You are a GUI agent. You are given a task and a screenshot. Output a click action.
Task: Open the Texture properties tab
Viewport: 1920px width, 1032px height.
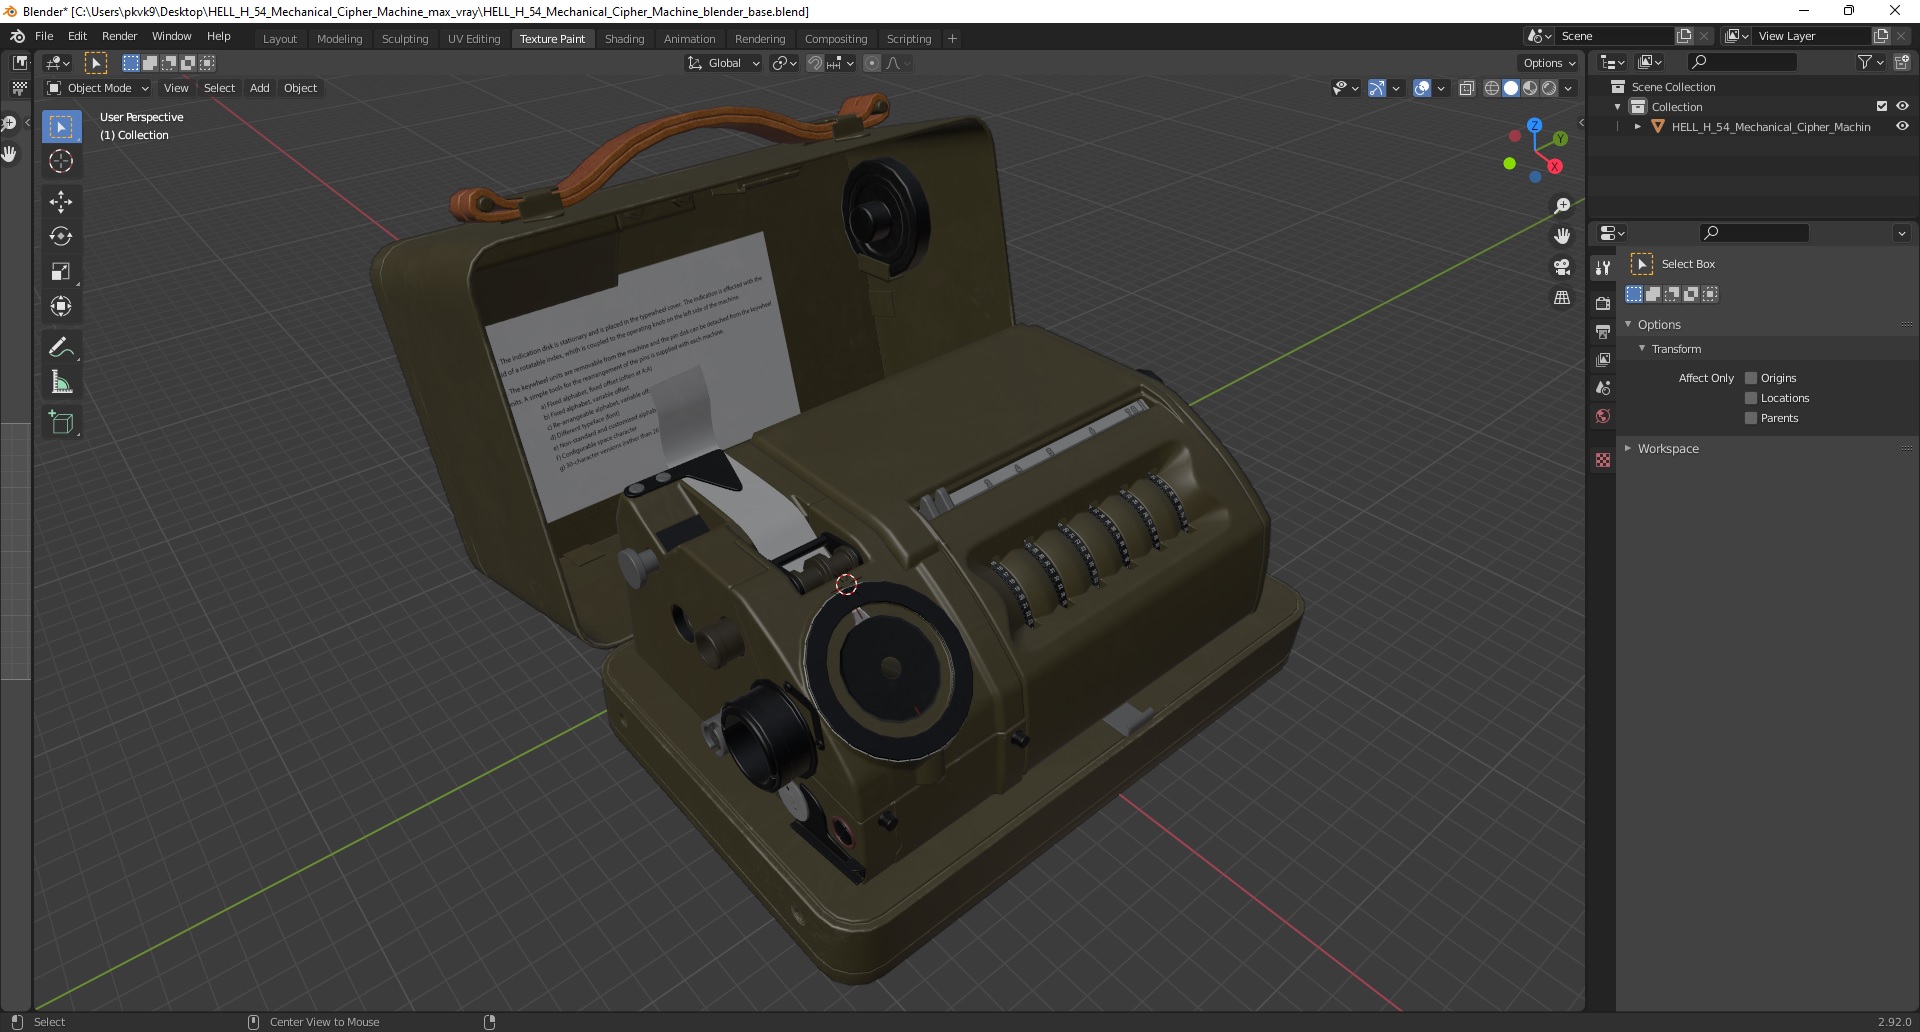point(1603,459)
